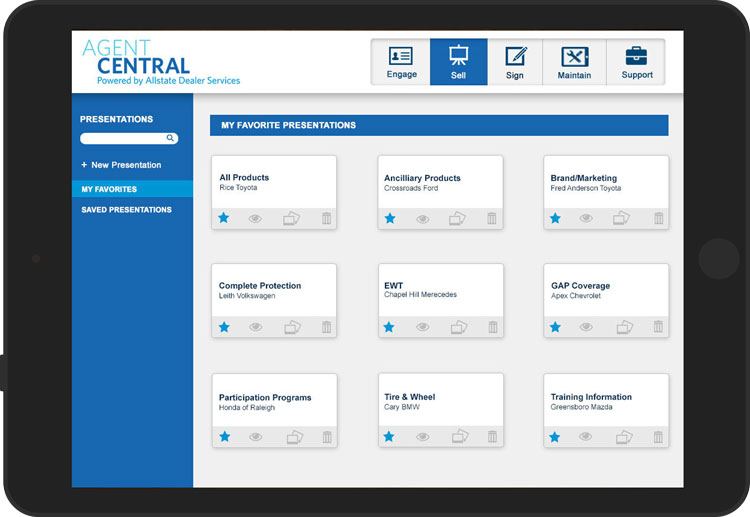The image size is (750, 517).
Task: Share the Brand/Marketing presentation
Action: (621, 218)
